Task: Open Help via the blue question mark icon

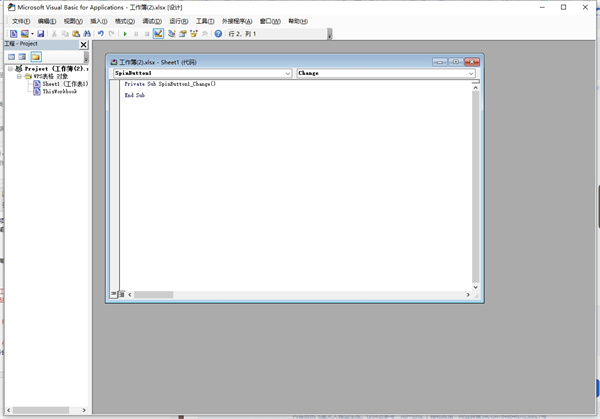Action: tap(218, 34)
